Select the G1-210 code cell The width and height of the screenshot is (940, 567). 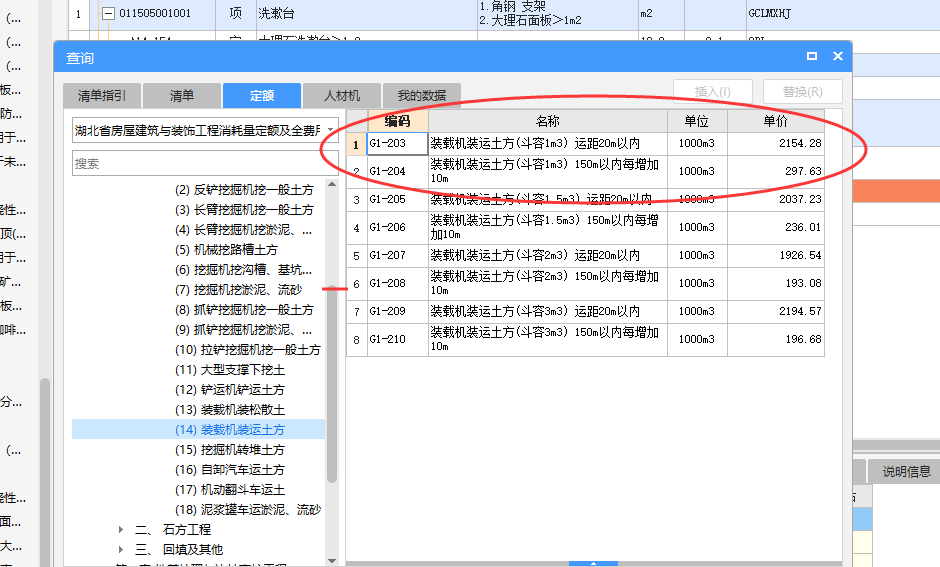tap(397, 339)
